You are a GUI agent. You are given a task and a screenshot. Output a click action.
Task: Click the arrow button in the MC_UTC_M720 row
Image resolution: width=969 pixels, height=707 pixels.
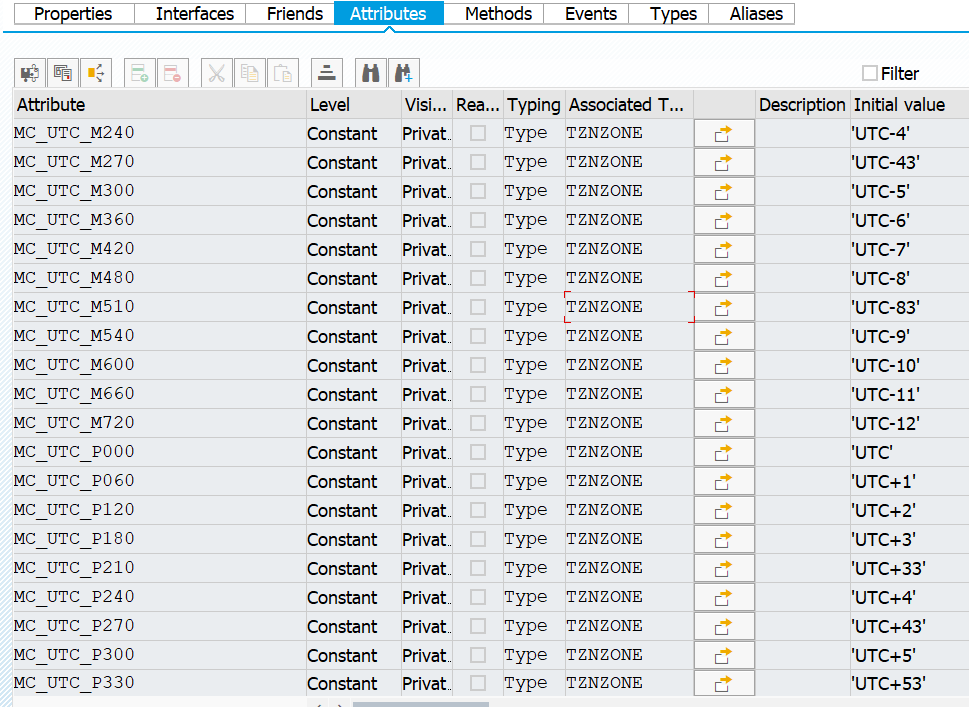724,423
